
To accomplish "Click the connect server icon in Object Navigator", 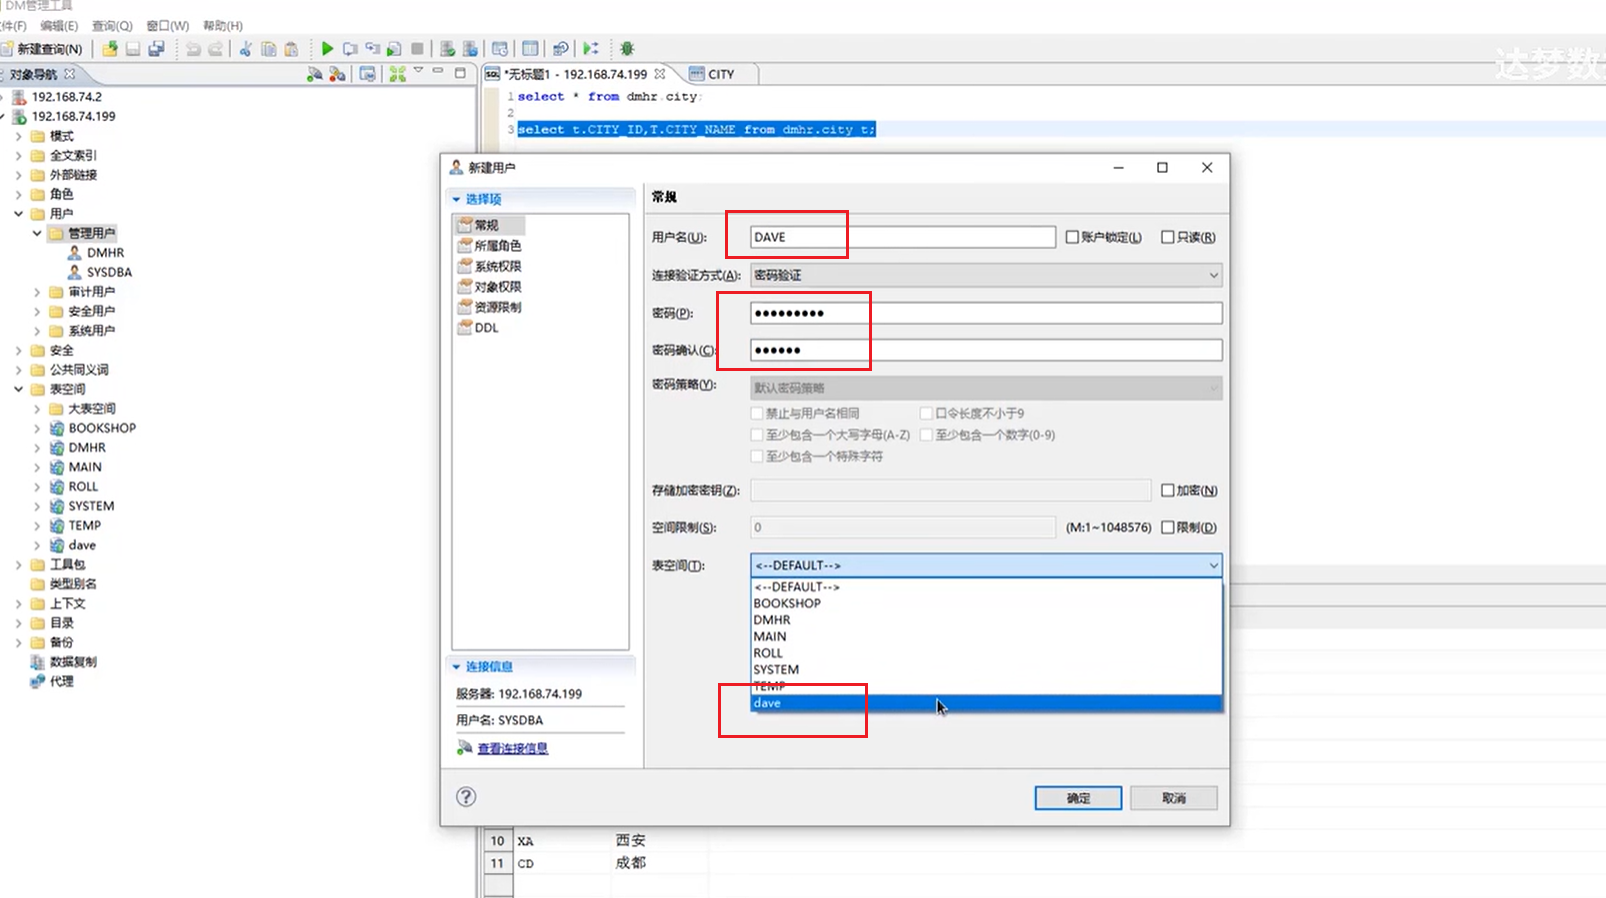I will 314,74.
